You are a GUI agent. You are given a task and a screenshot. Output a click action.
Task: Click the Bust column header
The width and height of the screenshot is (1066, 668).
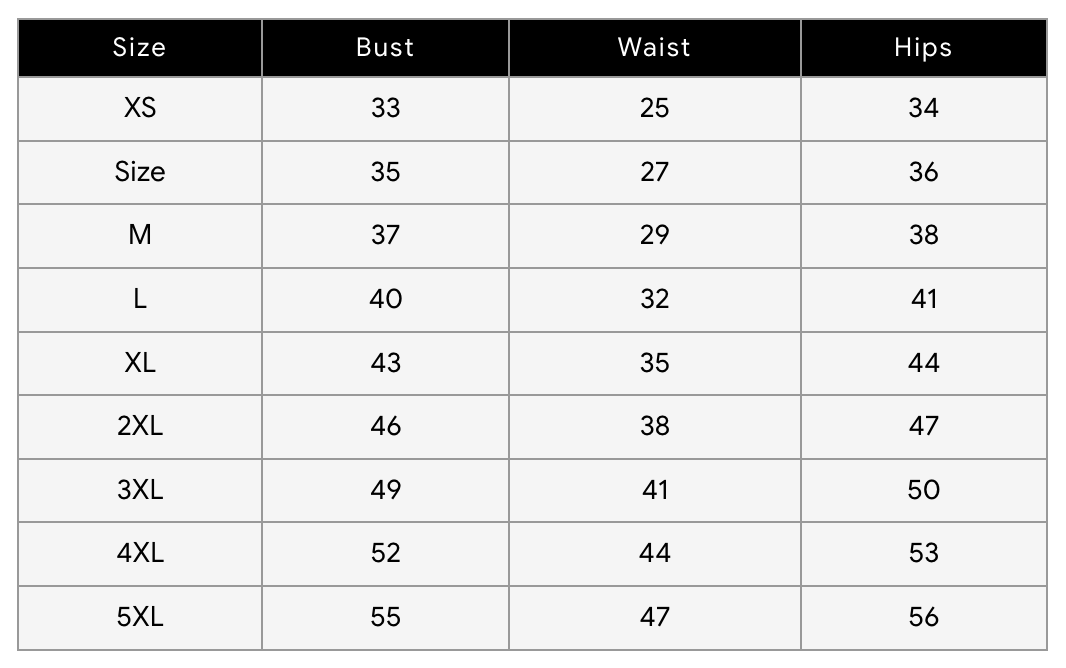[x=385, y=48]
